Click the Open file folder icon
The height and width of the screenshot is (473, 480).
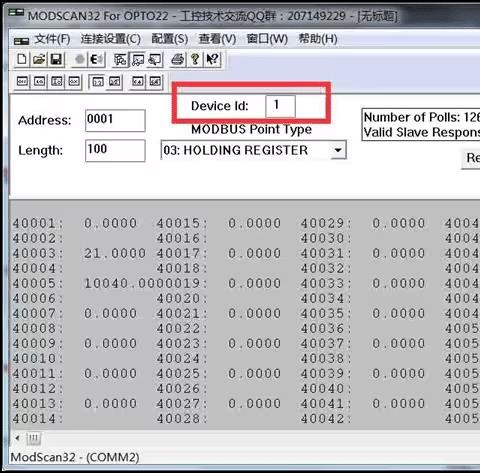point(39,60)
